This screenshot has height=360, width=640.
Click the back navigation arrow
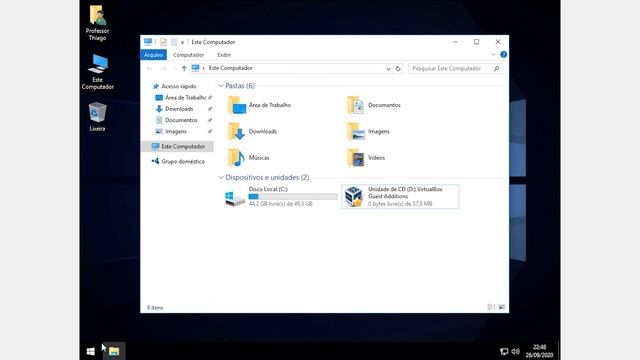point(149,69)
